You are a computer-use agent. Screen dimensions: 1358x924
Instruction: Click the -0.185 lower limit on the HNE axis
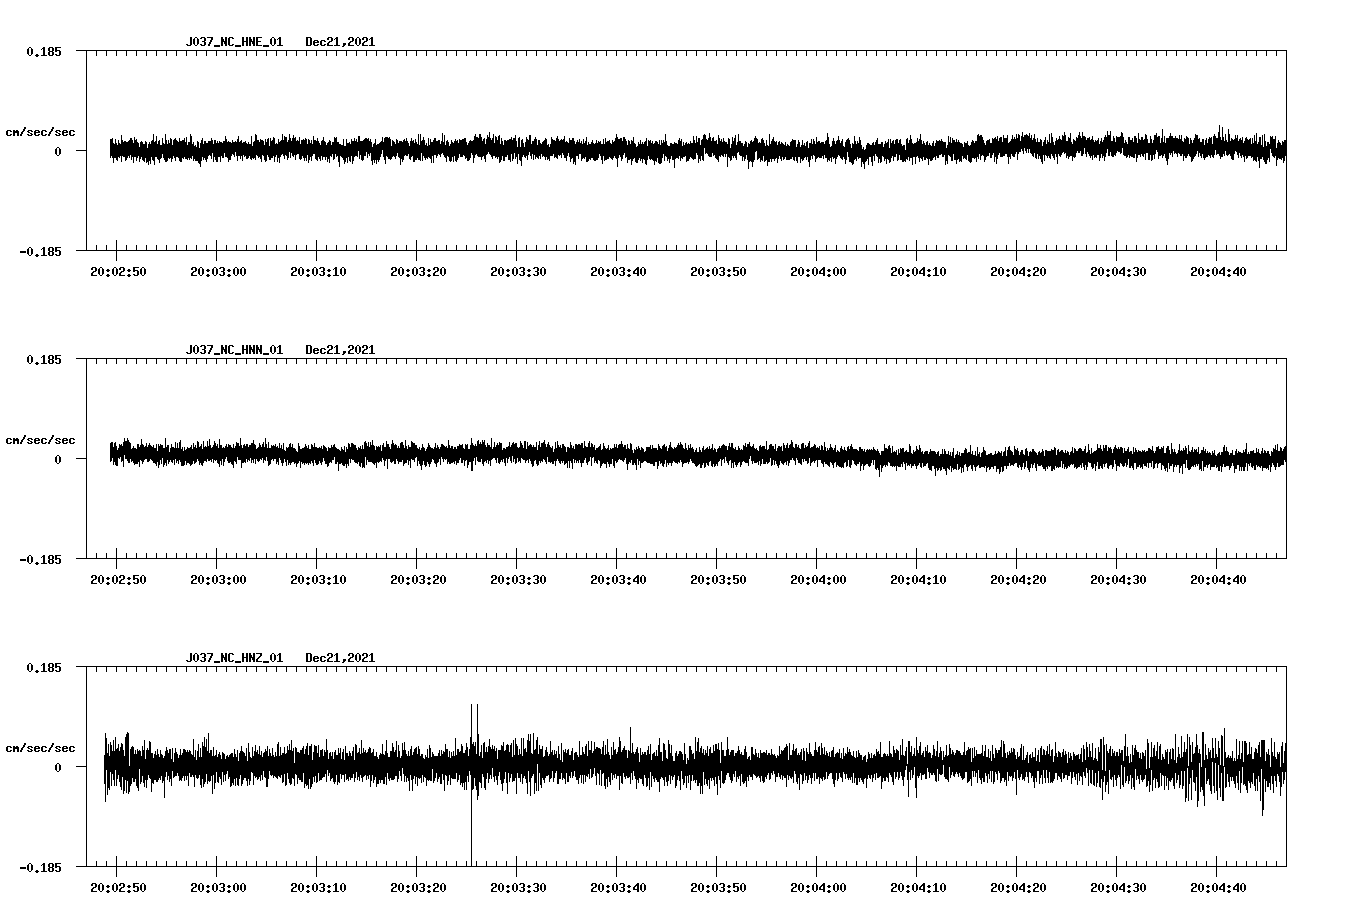coord(40,252)
